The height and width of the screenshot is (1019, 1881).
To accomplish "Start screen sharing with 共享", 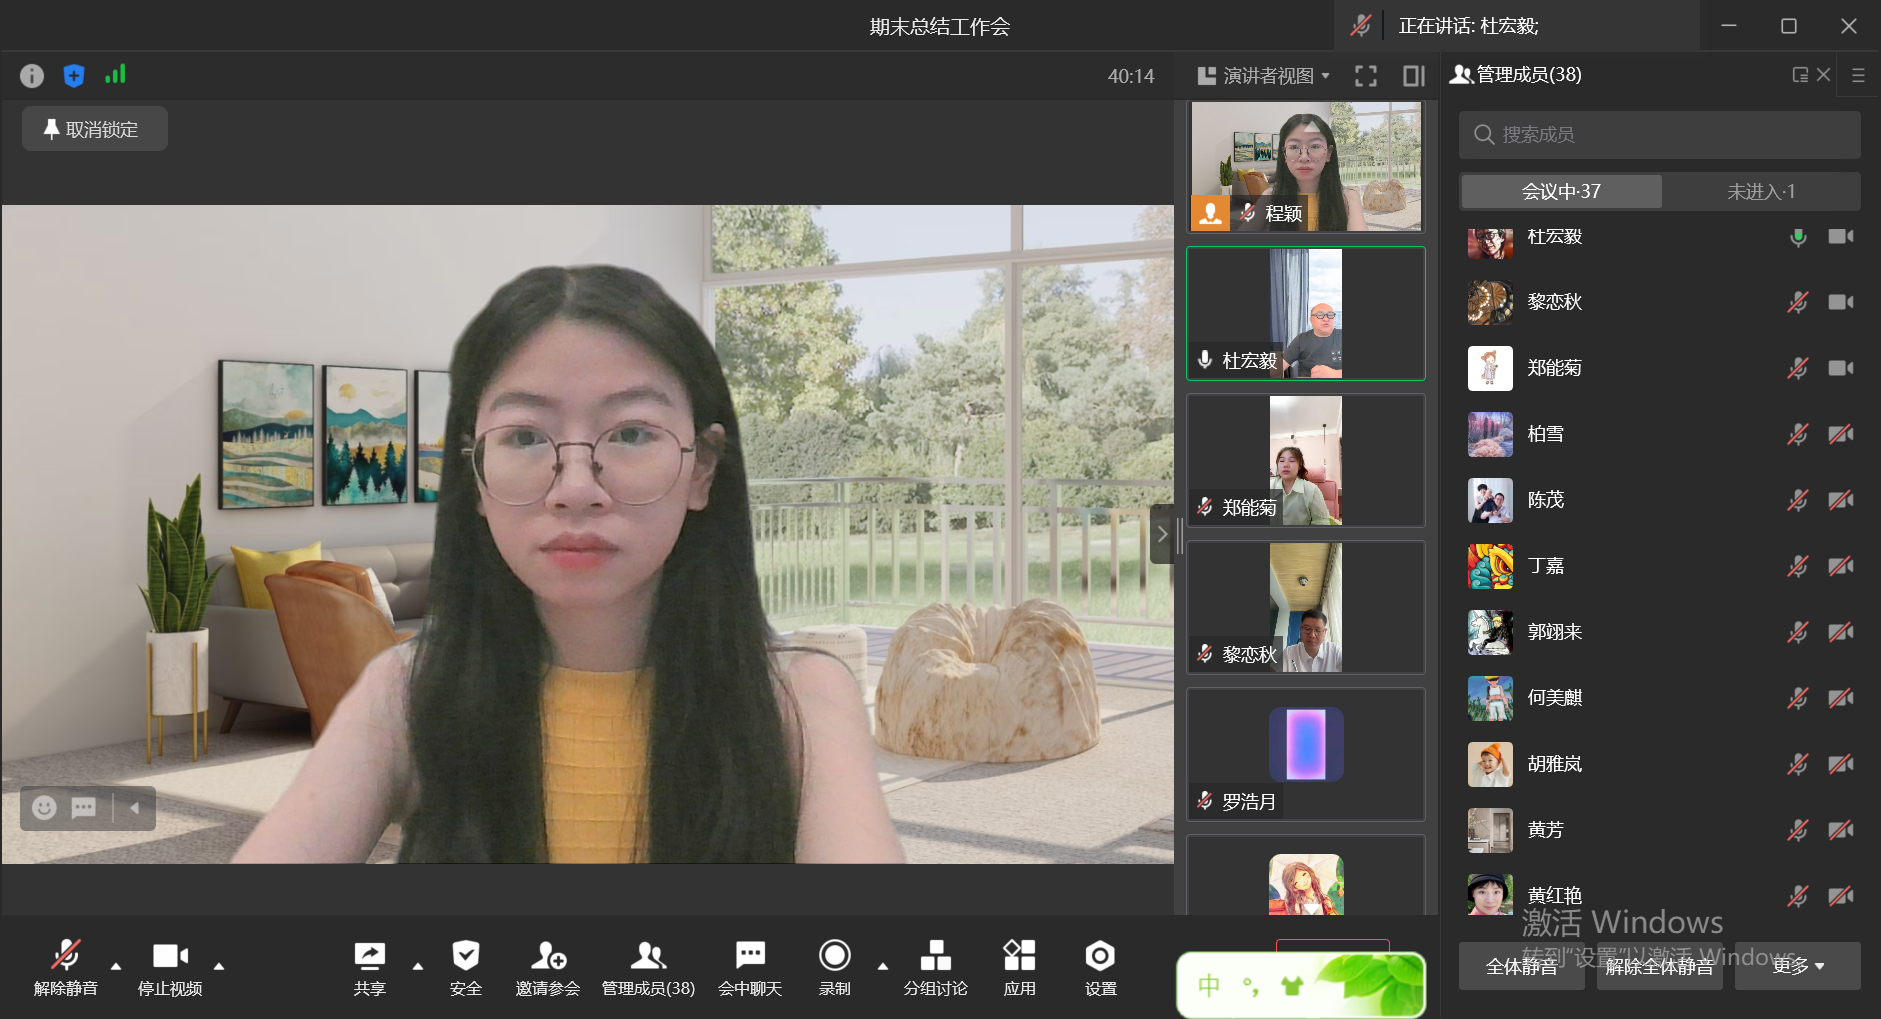I will click(x=369, y=967).
